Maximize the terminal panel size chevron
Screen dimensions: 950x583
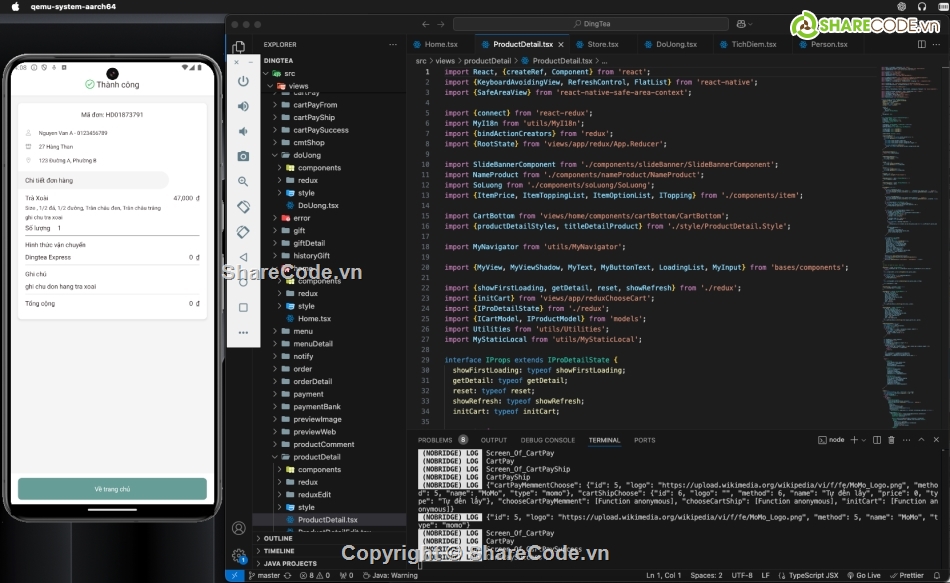pos(921,440)
